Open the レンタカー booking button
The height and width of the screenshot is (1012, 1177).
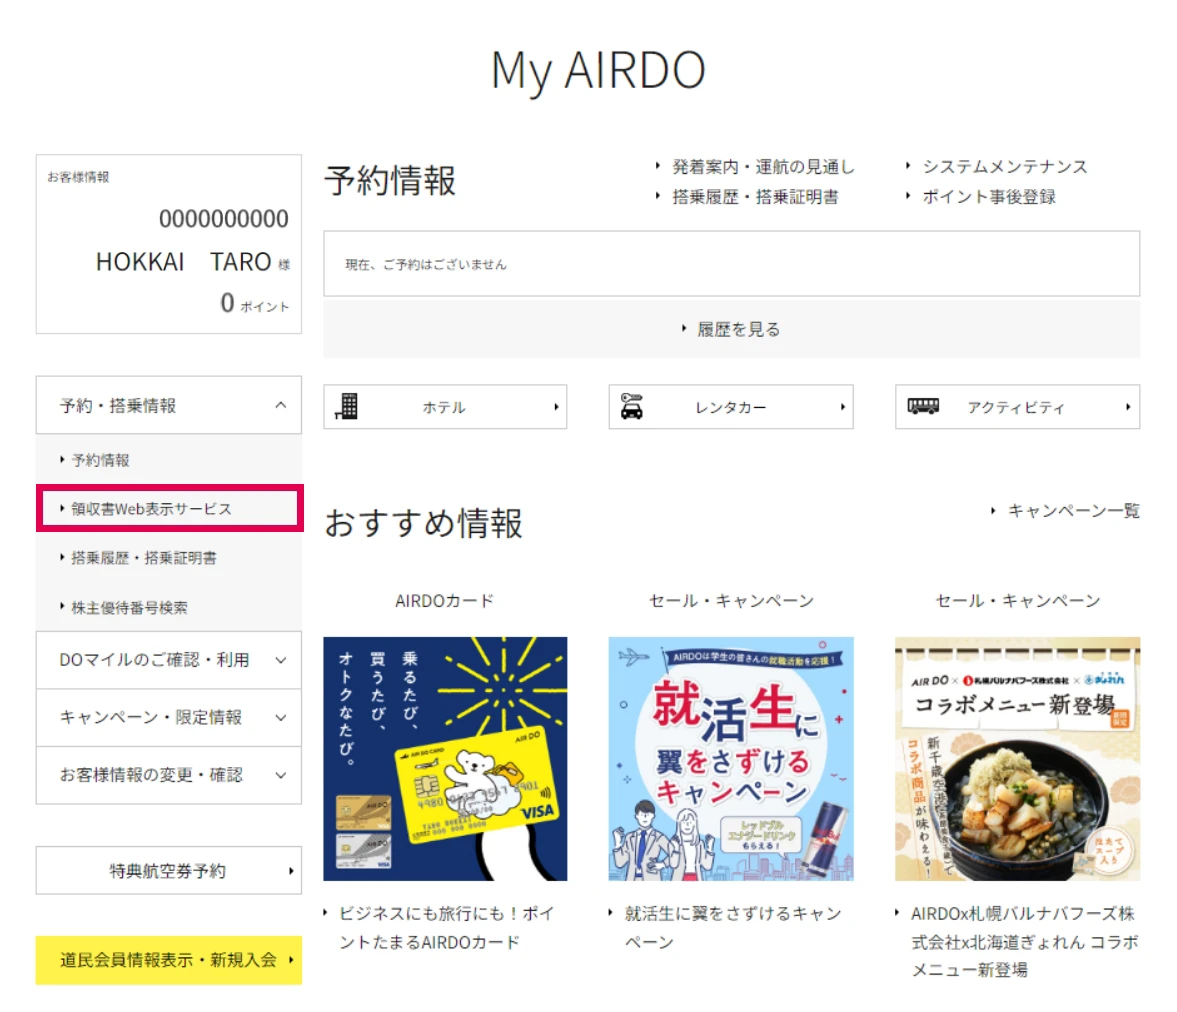point(731,407)
